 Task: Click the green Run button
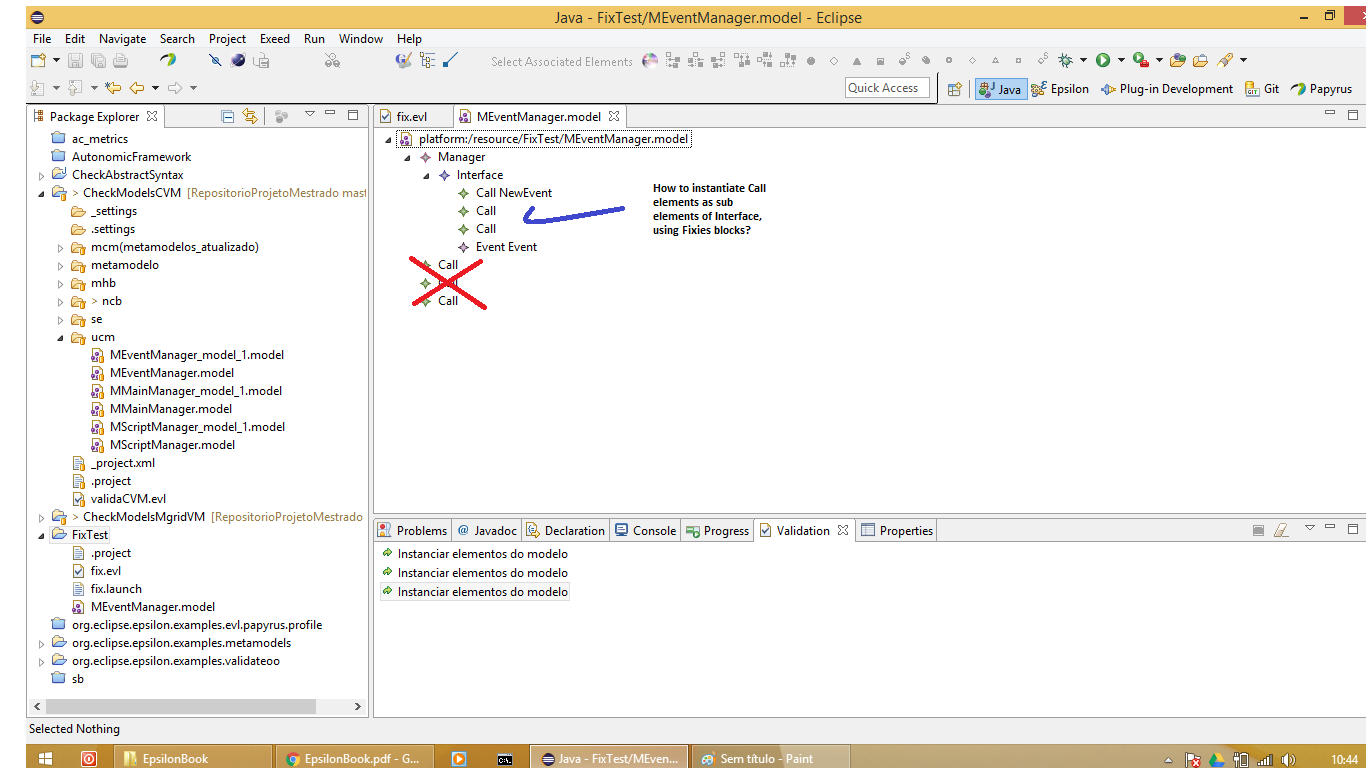pyautogui.click(x=1103, y=61)
